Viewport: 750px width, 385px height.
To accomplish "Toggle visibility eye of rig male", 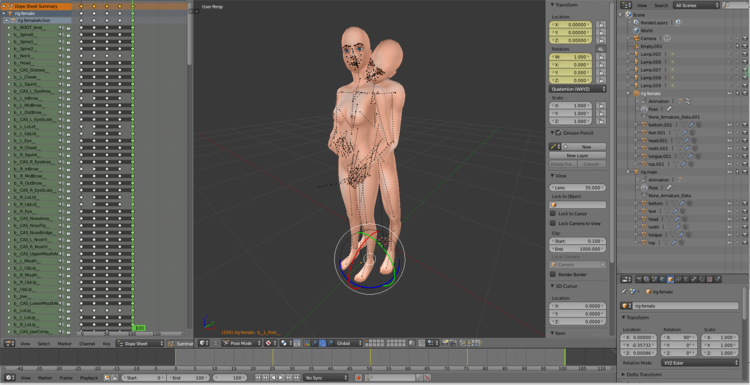I will point(729,172).
